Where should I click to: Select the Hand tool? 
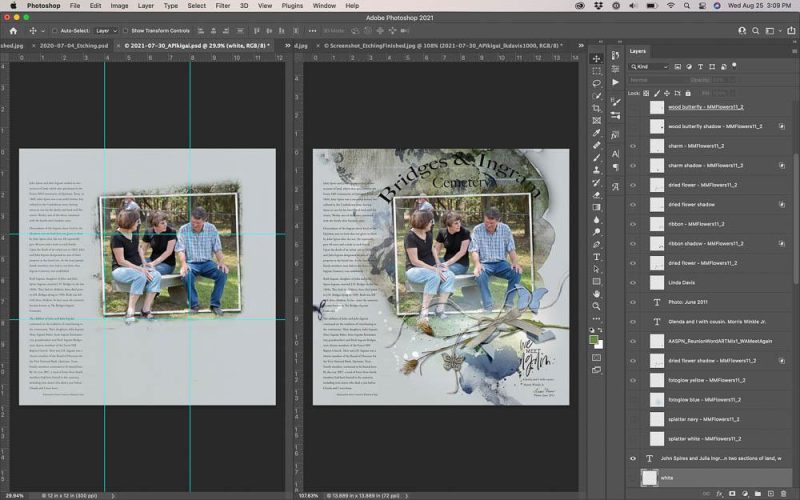pyautogui.click(x=596, y=294)
